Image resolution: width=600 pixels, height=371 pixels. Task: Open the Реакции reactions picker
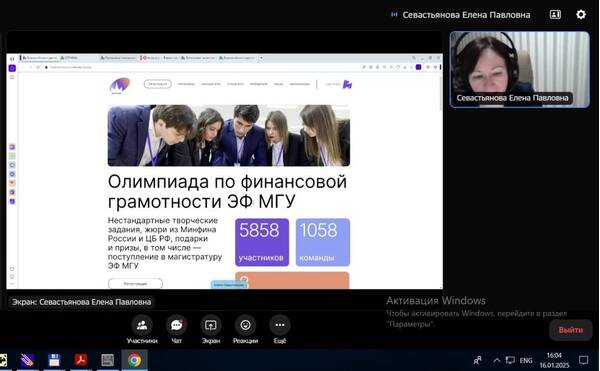point(245,329)
